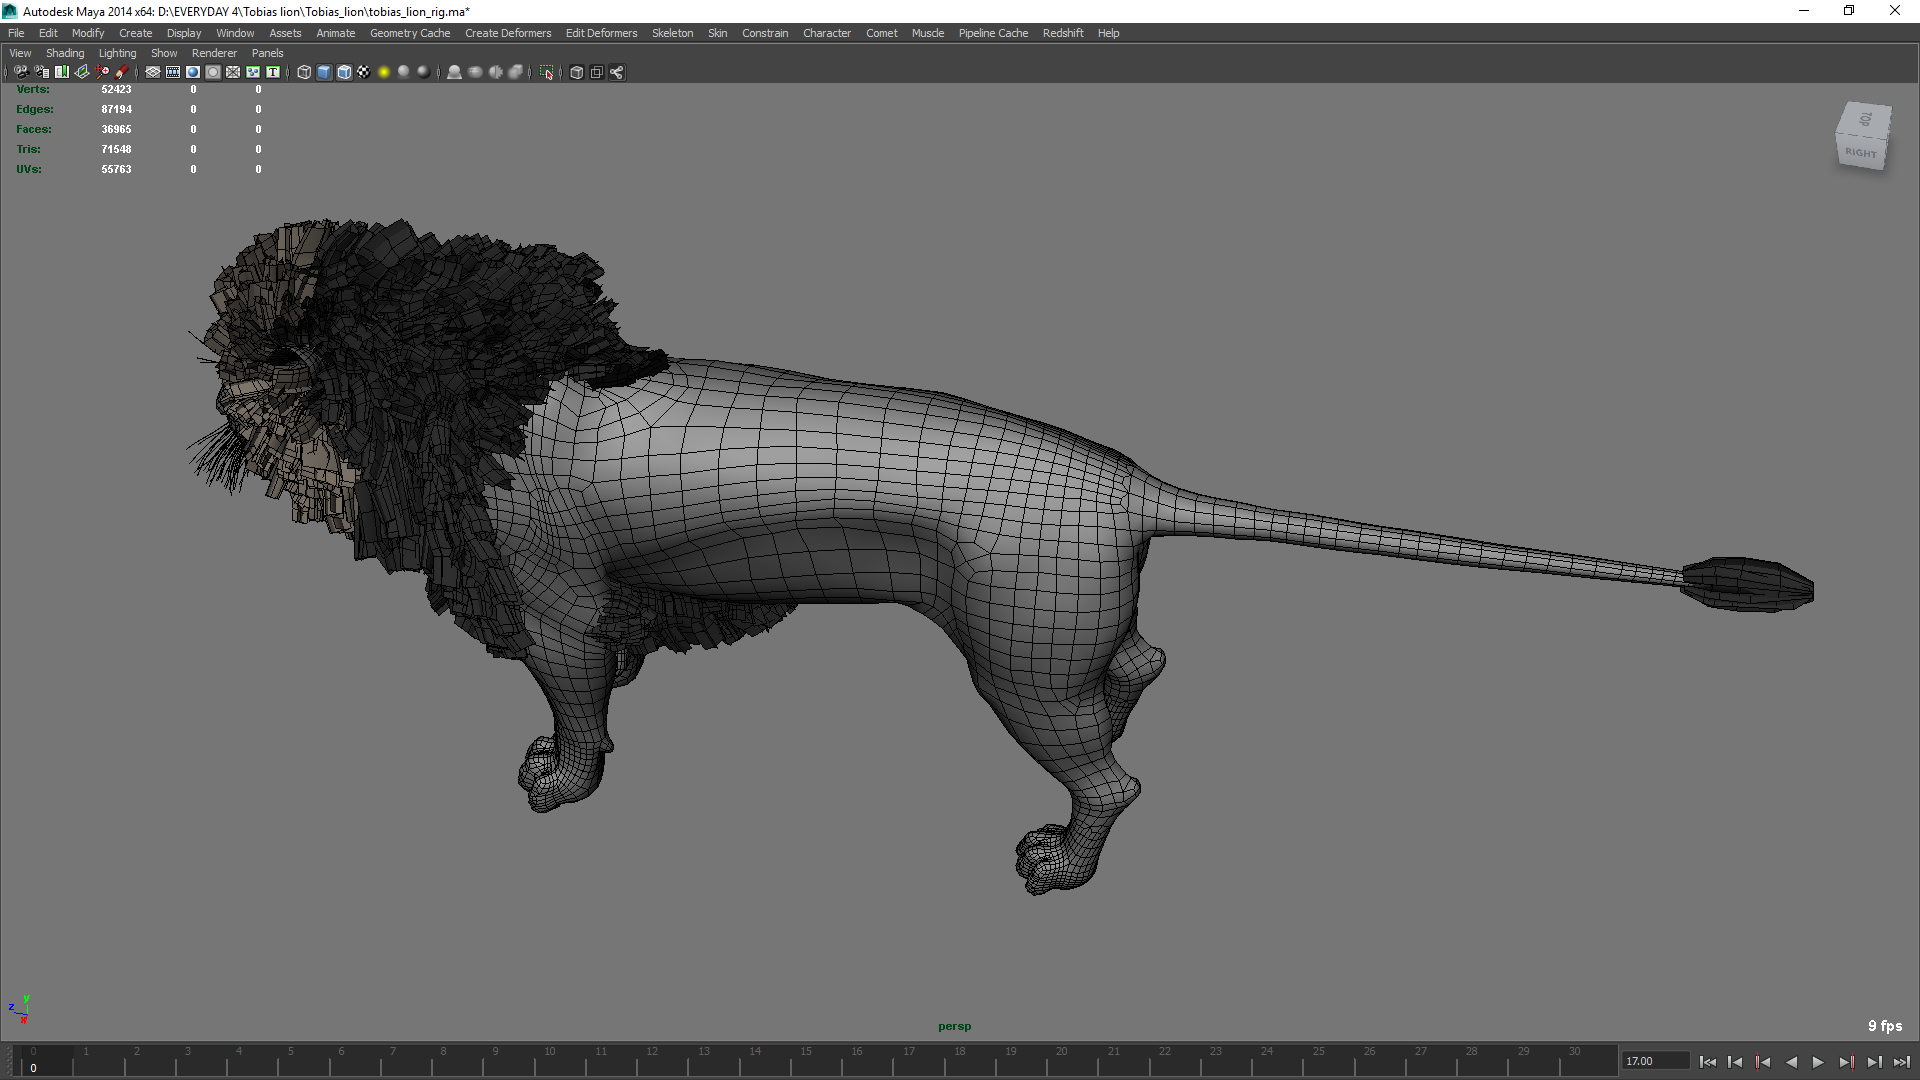This screenshot has width=1920, height=1080.
Task: Toggle X-ray display mode
Action: pos(474,71)
